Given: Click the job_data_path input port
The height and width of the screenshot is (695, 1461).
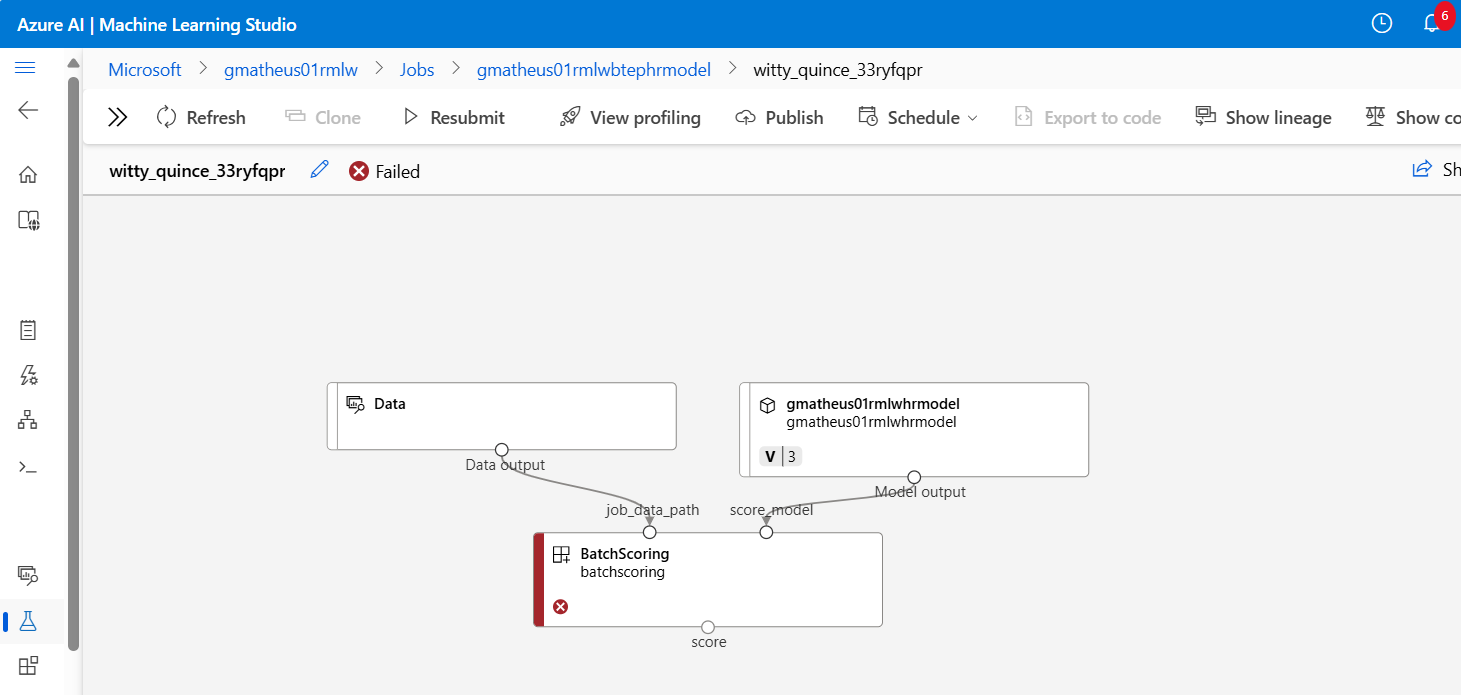Looking at the screenshot, I should point(650,532).
